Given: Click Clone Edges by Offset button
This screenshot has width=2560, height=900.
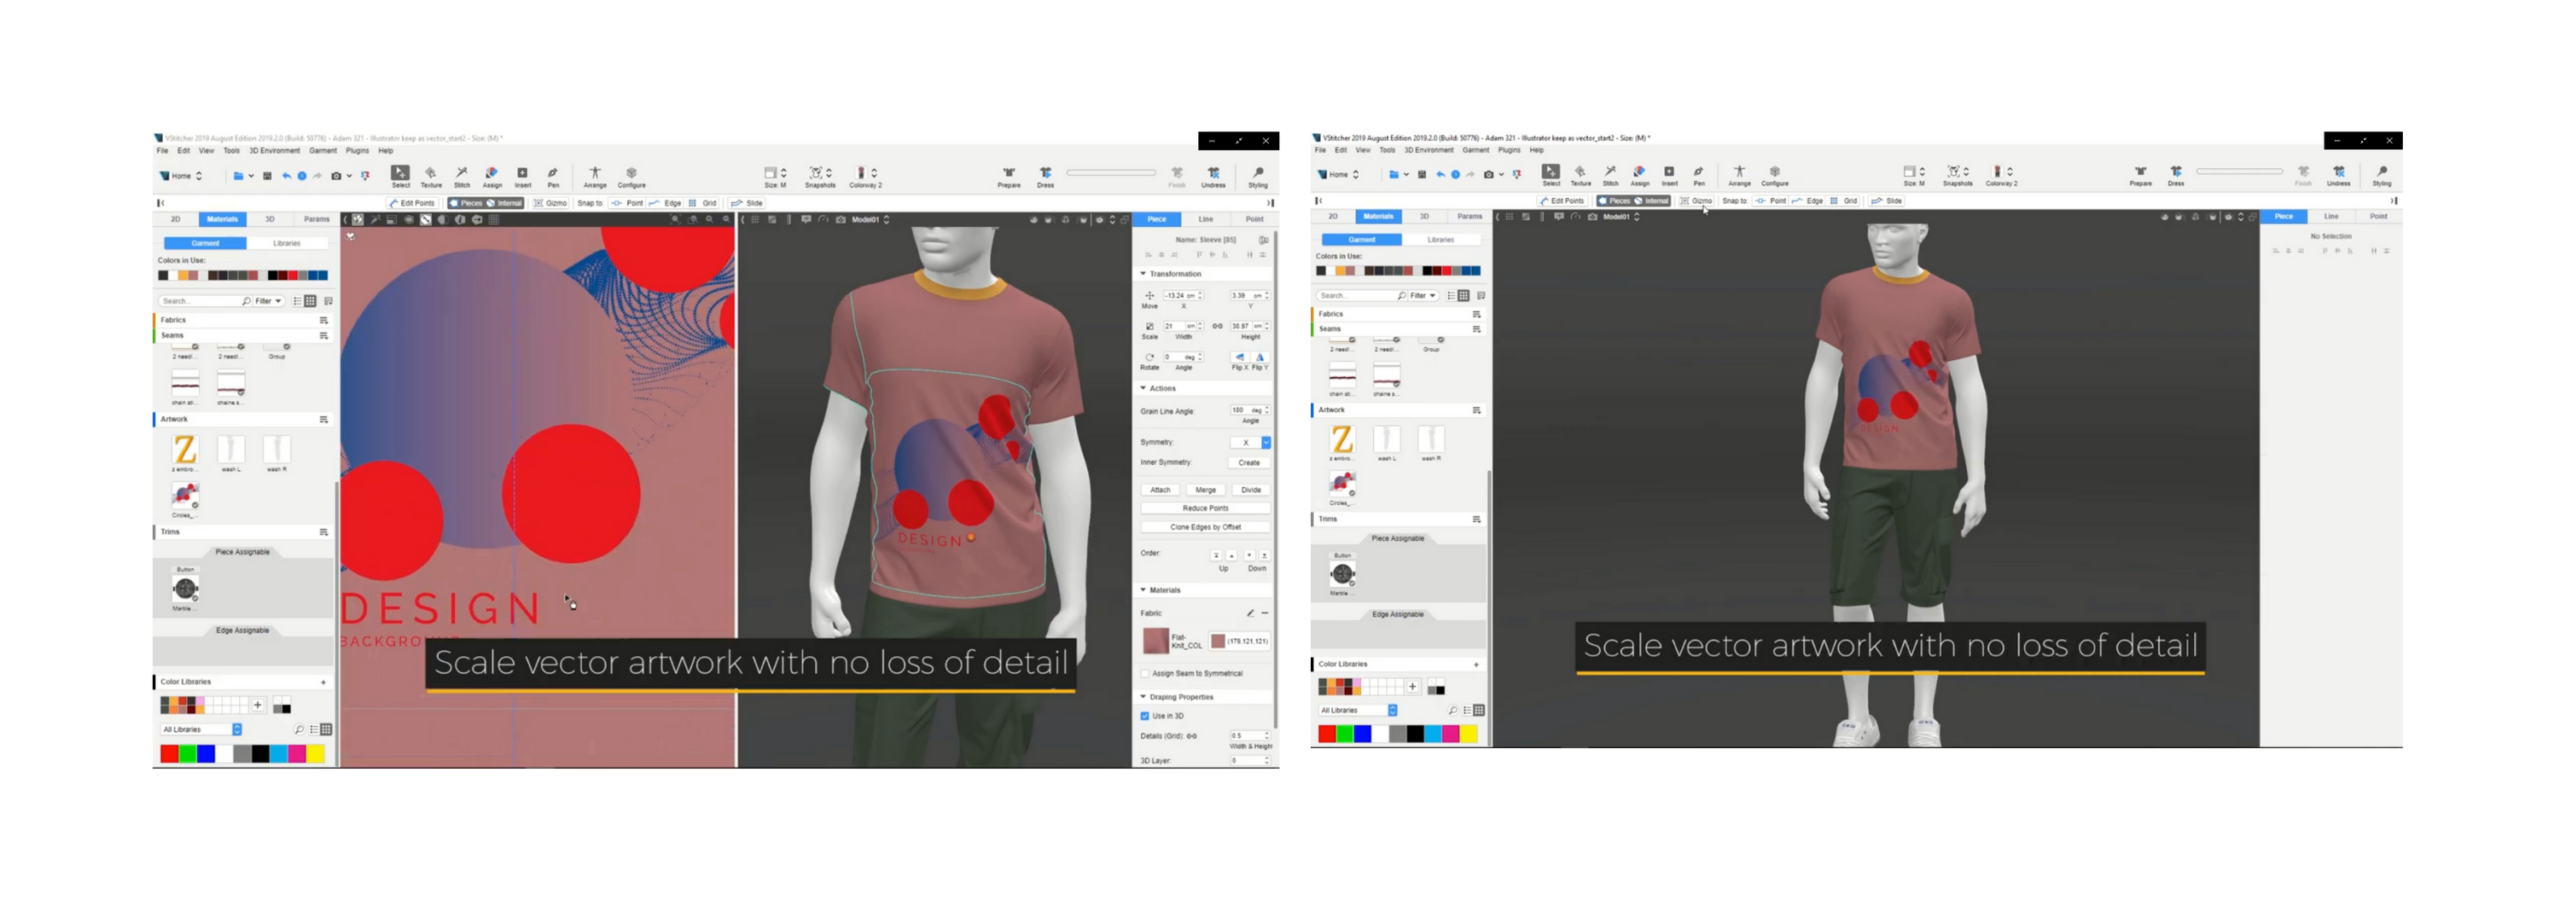Looking at the screenshot, I should [x=1205, y=526].
